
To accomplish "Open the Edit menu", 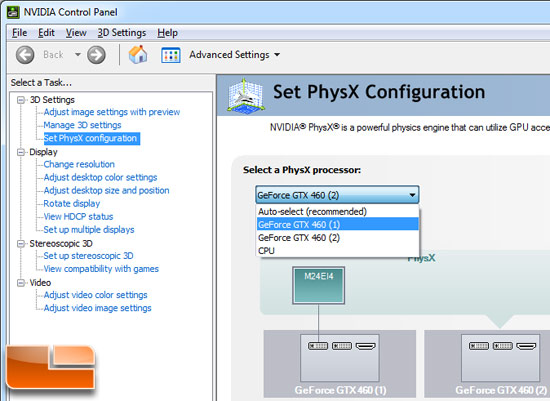I will pyautogui.click(x=46, y=33).
